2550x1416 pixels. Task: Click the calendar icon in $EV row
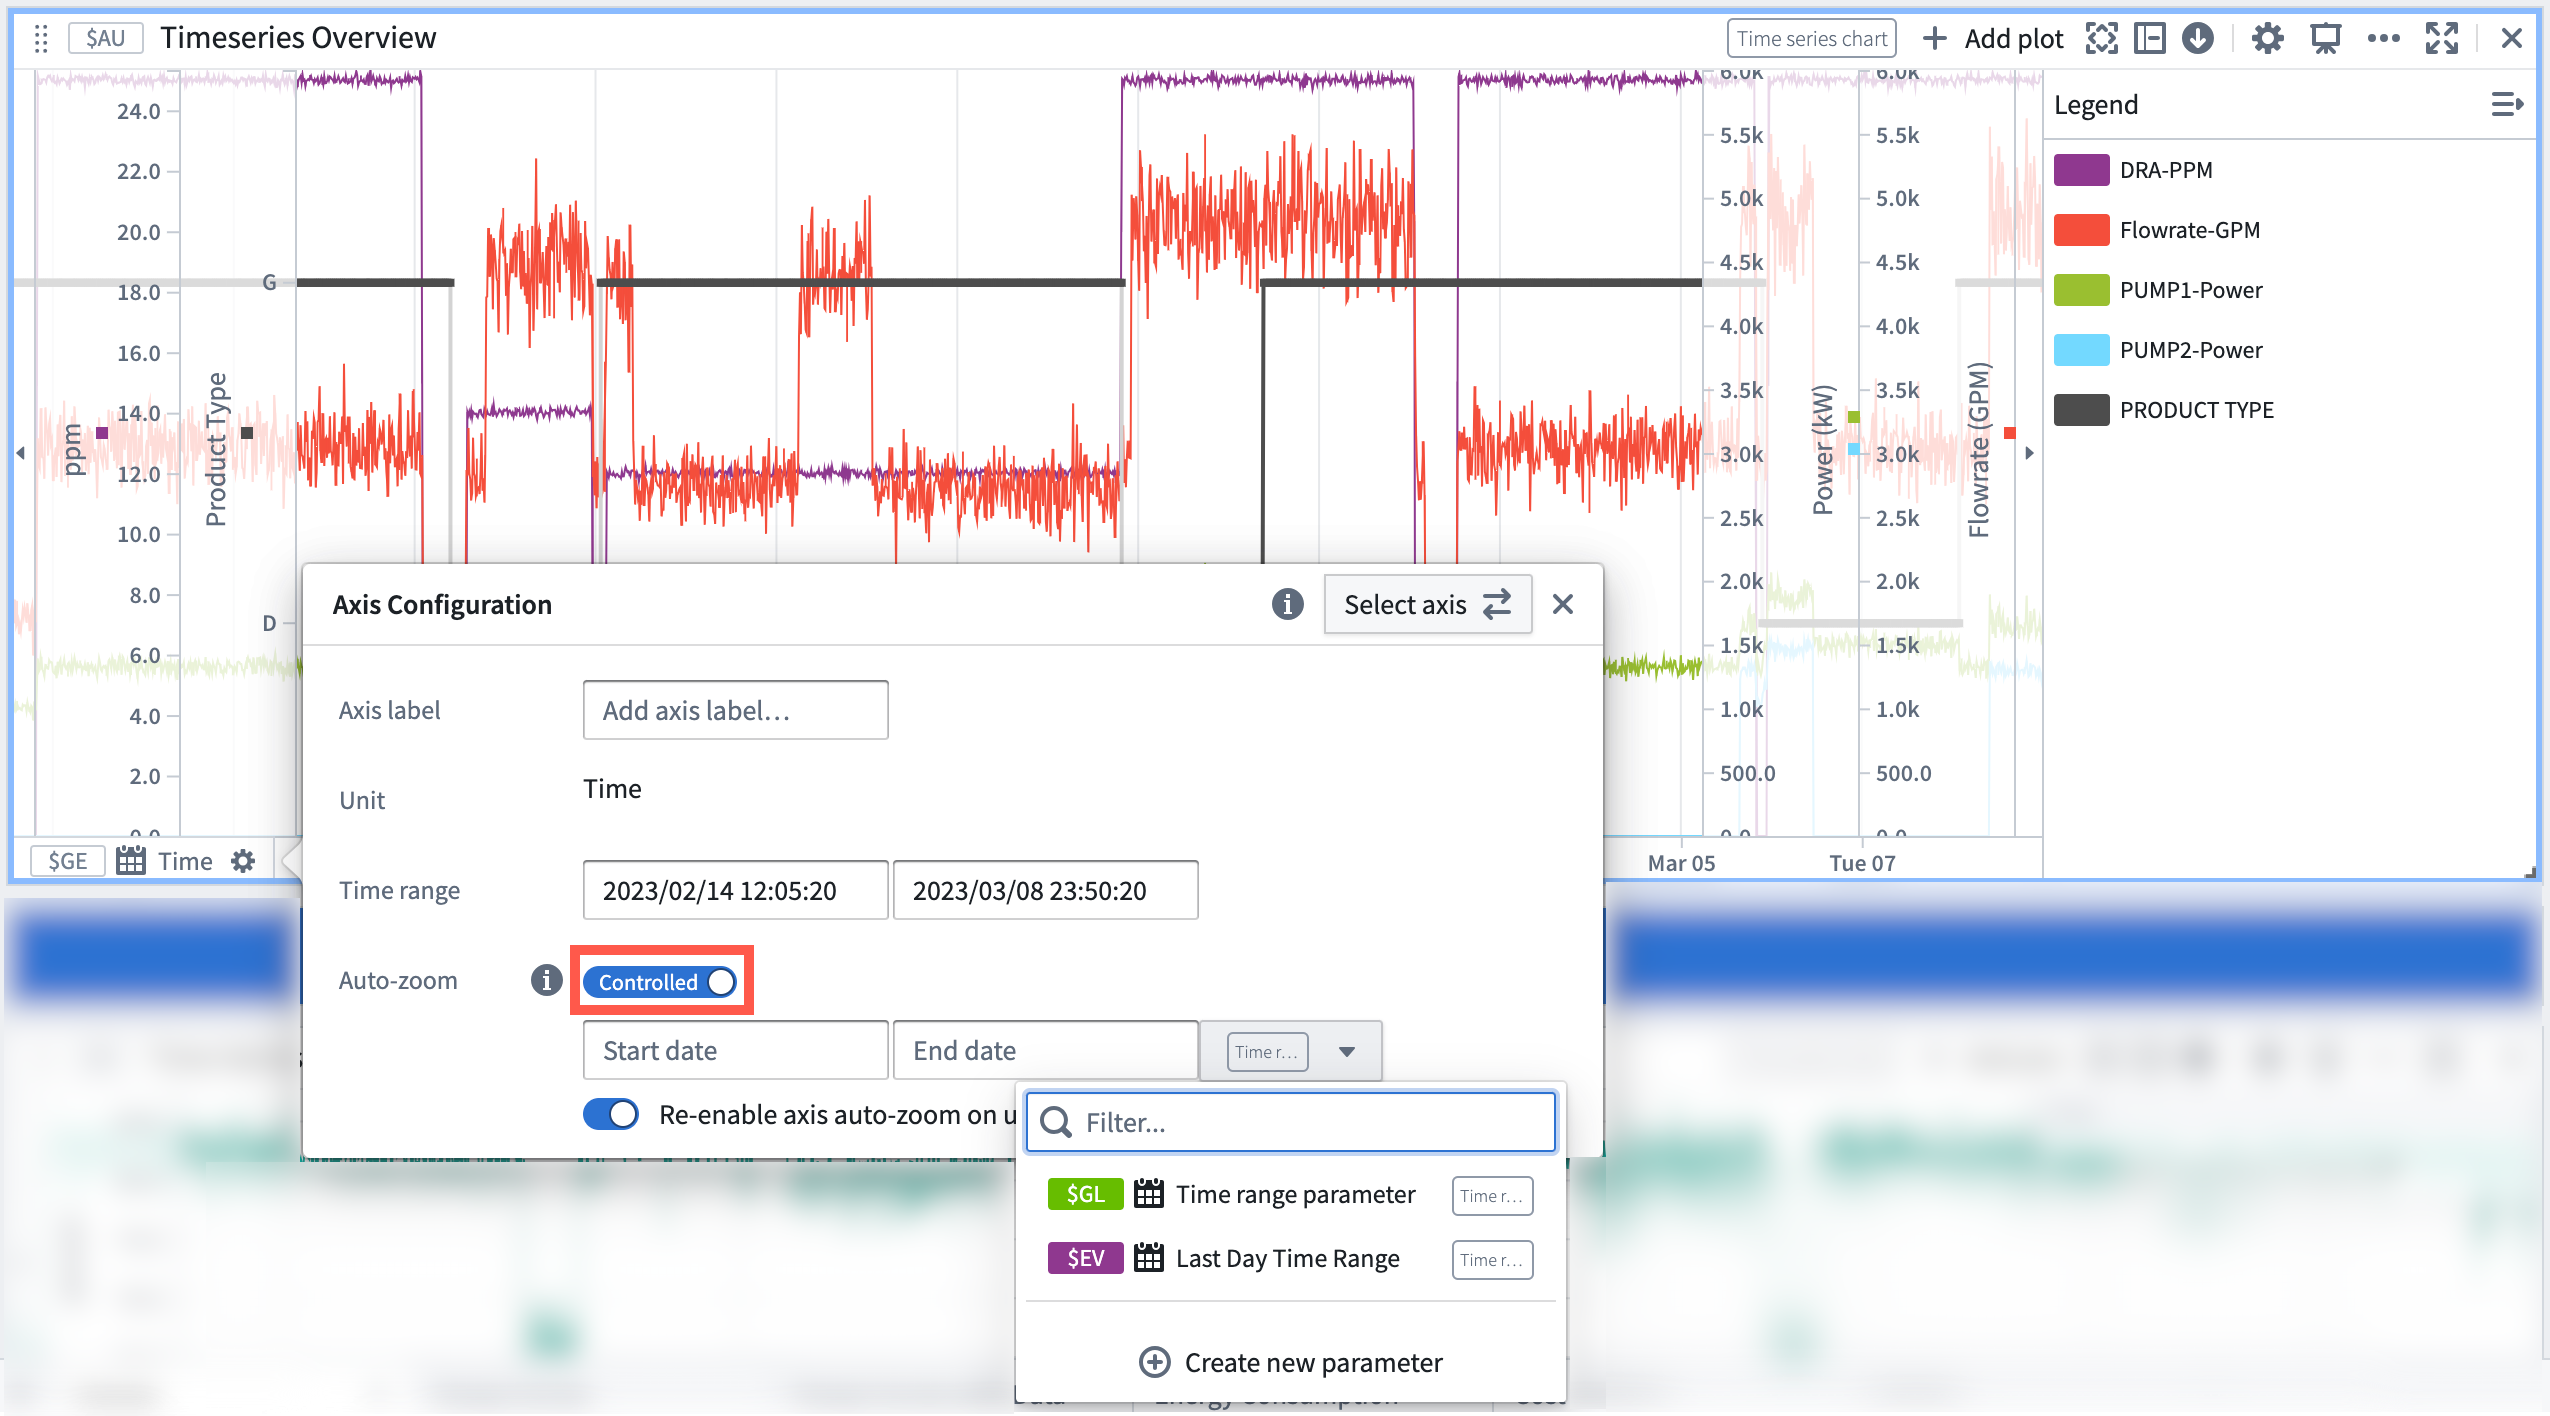(1149, 1258)
